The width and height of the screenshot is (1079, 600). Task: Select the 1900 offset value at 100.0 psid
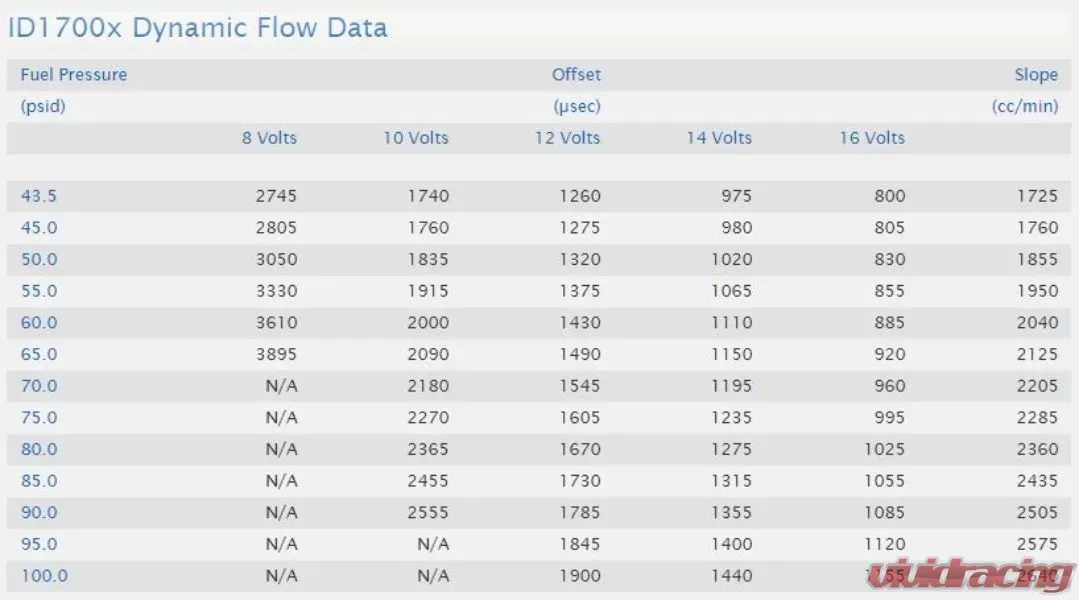[579, 576]
